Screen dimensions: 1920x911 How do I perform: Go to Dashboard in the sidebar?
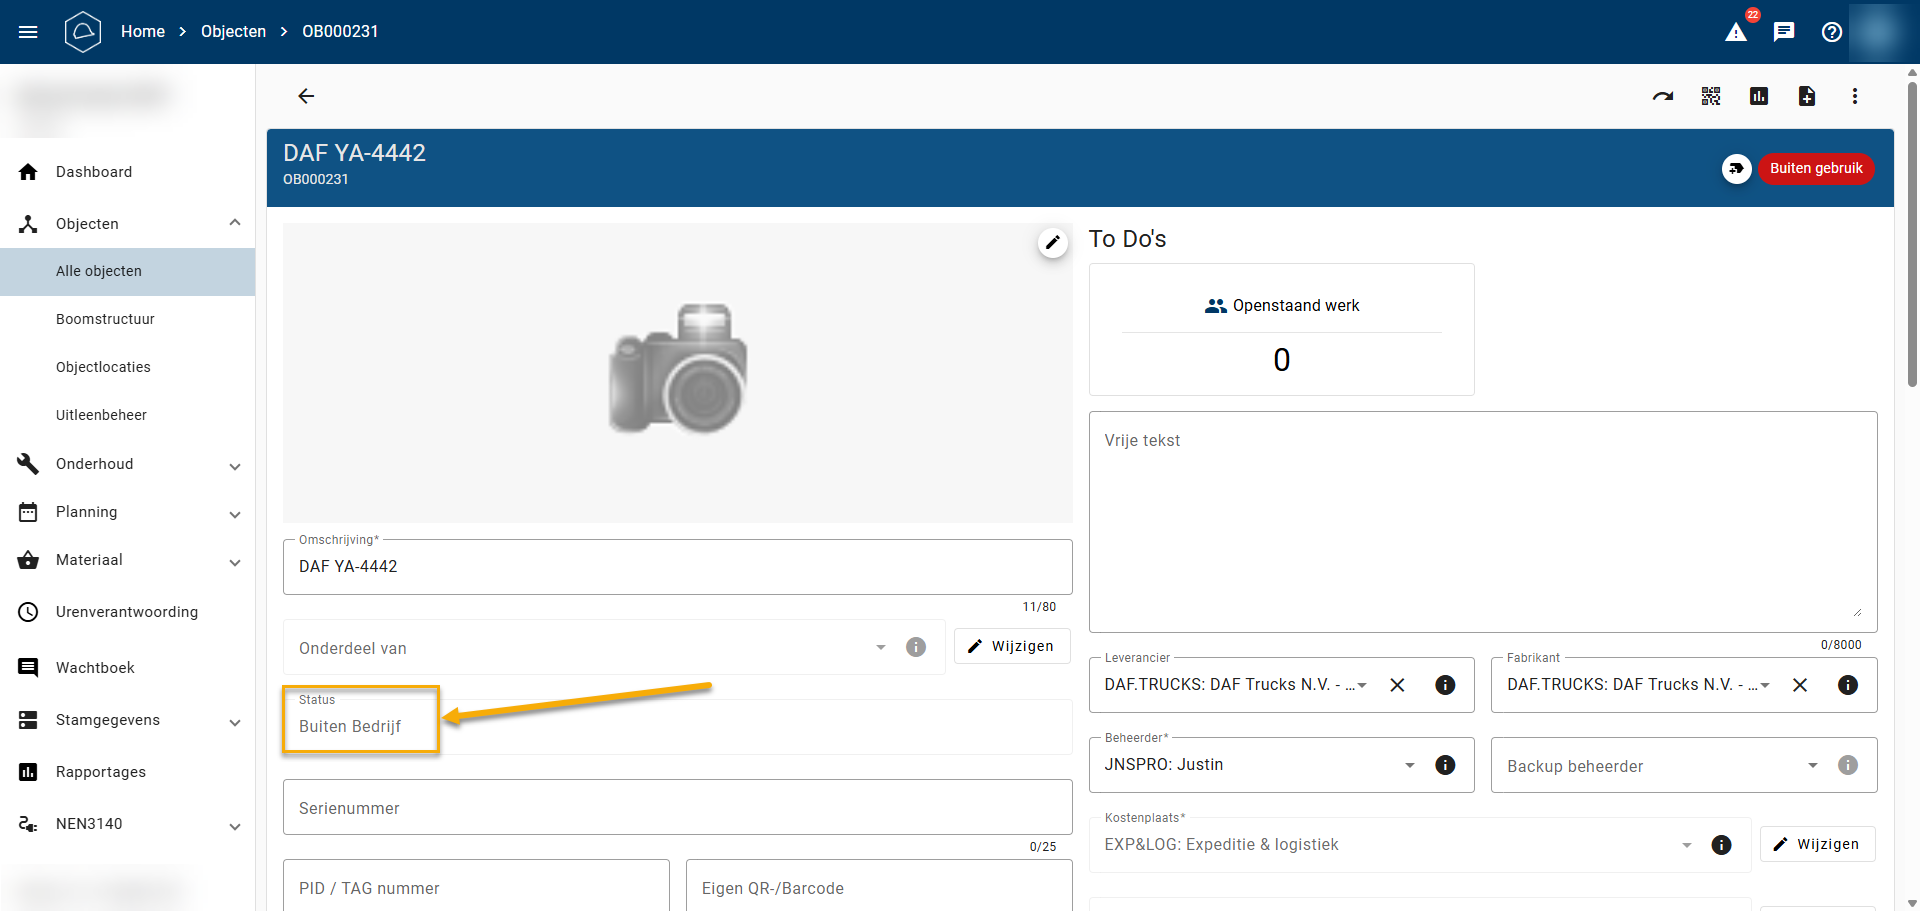(x=94, y=172)
